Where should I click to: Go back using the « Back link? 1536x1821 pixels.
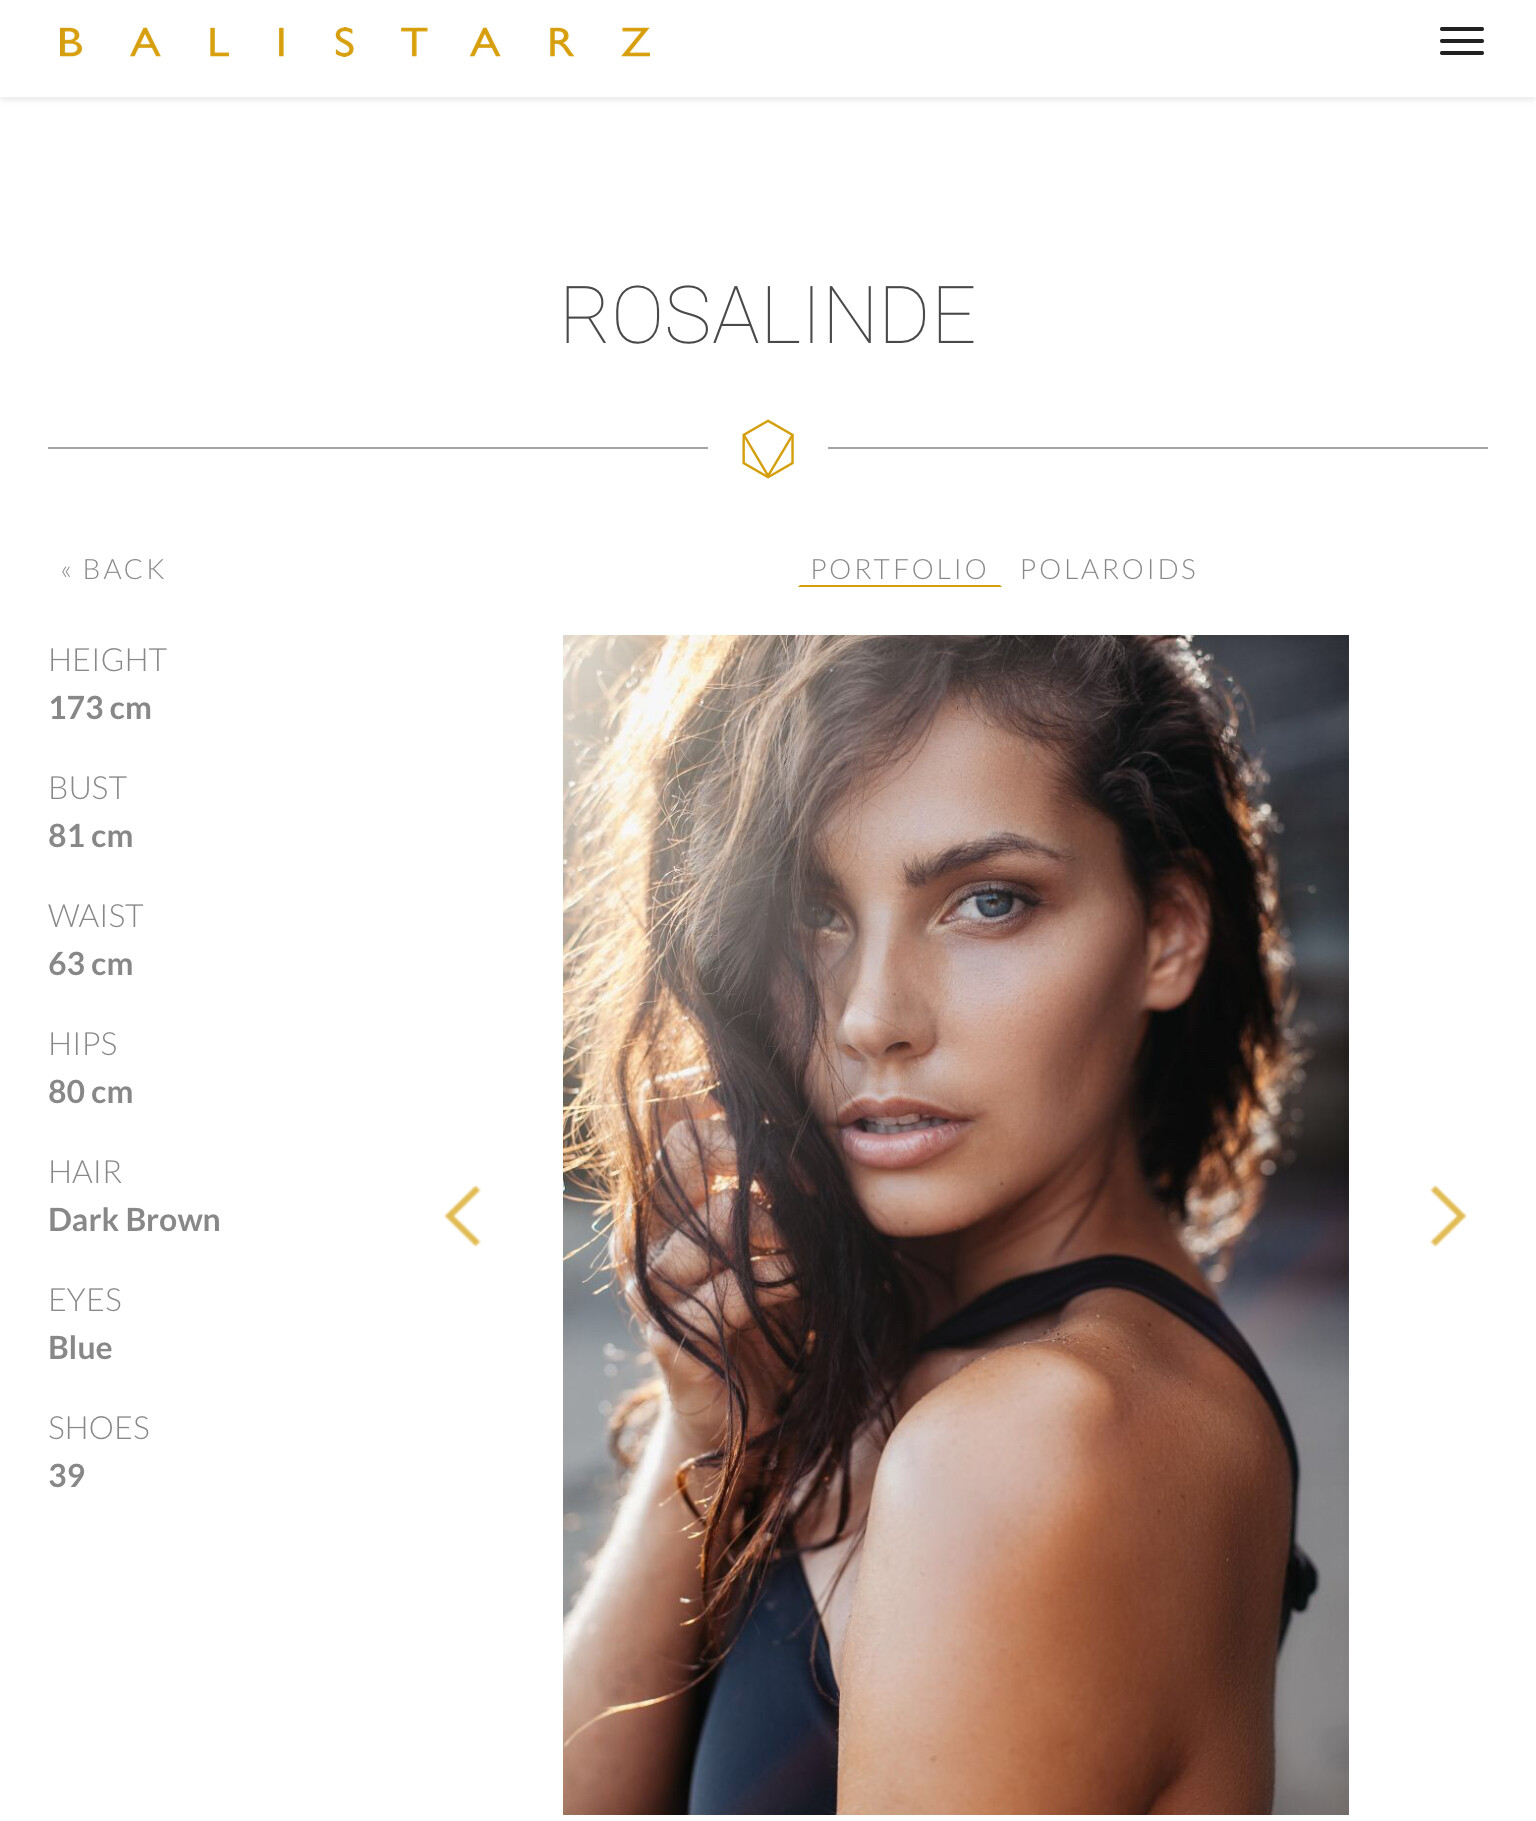tap(113, 569)
